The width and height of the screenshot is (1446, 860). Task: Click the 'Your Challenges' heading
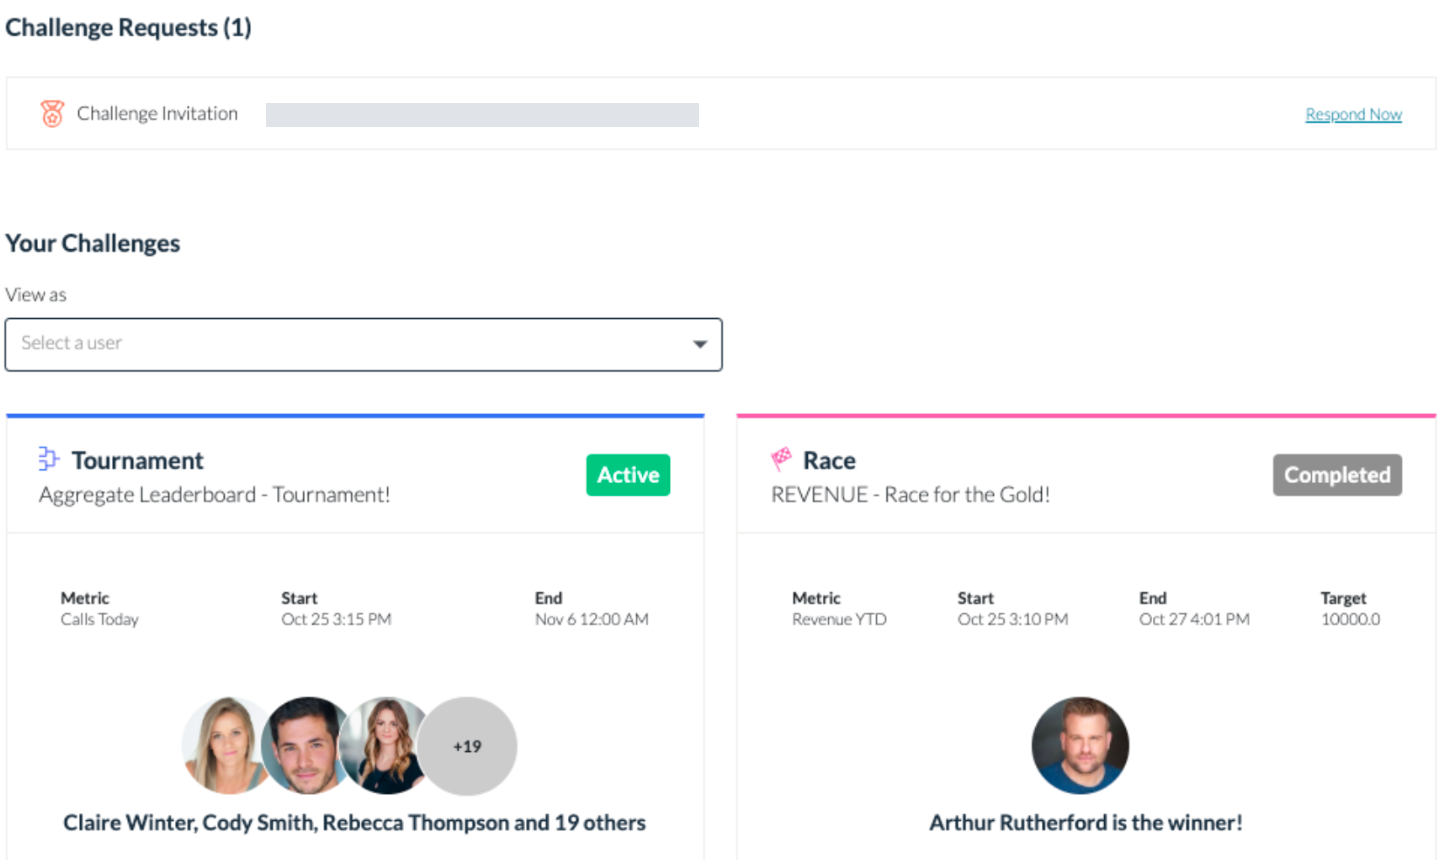pos(93,243)
